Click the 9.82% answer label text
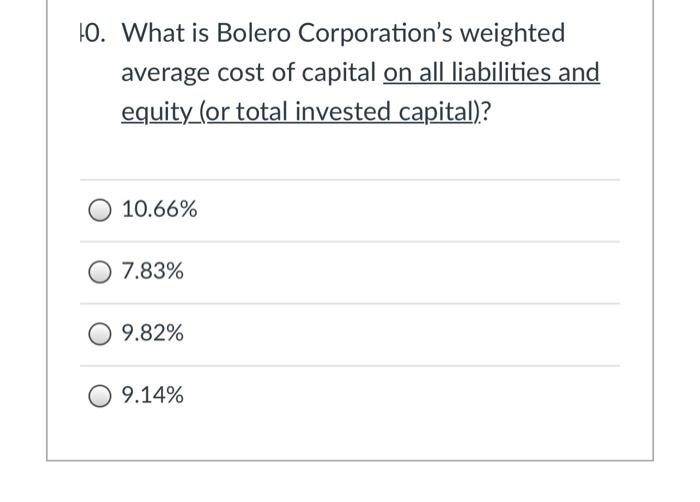The height and width of the screenshot is (502, 700). [x=153, y=333]
